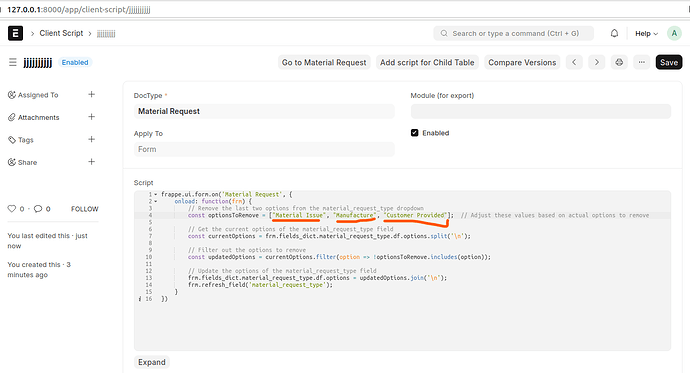Viewport: 690px width, 373px height.
Task: Add an assignee with Assigned To plus
Action: (x=92, y=95)
